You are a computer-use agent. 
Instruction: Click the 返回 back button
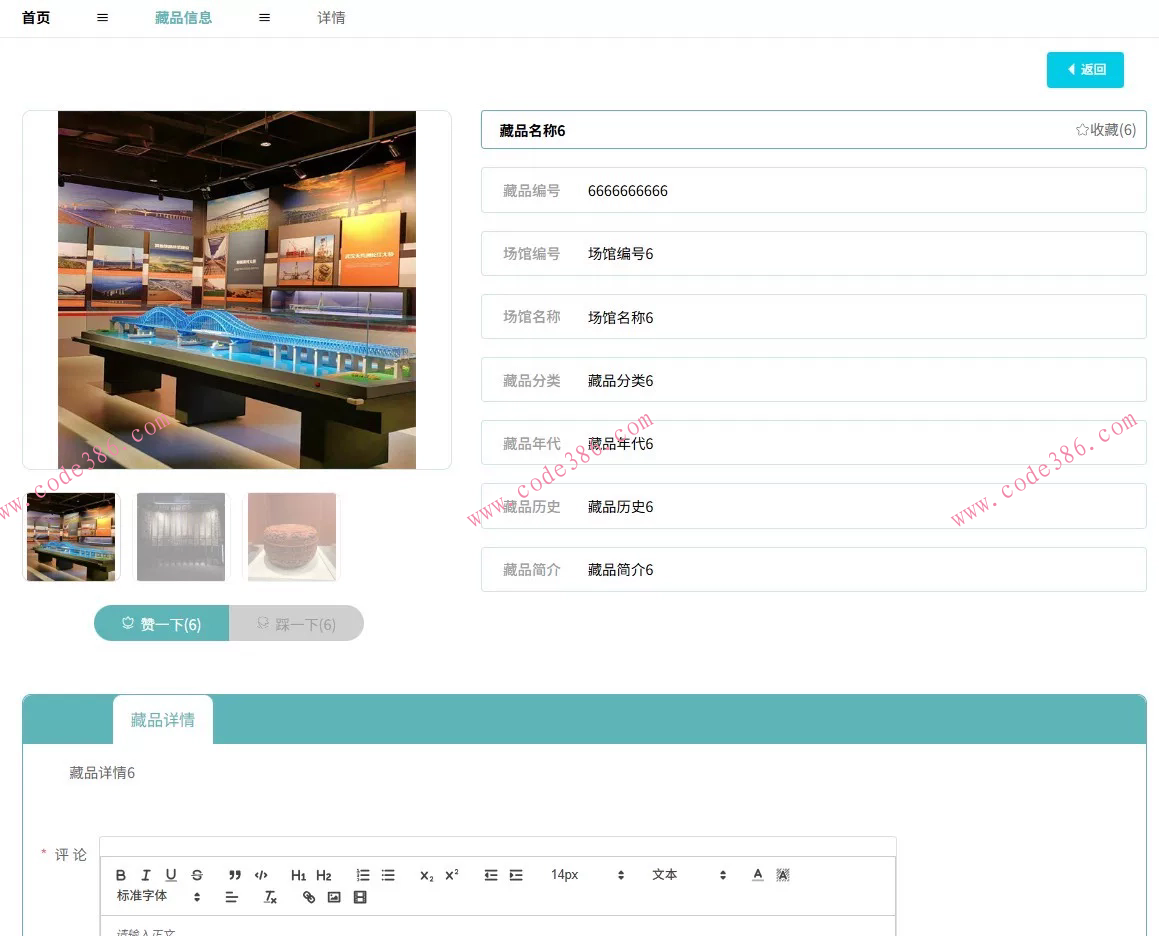coord(1085,70)
